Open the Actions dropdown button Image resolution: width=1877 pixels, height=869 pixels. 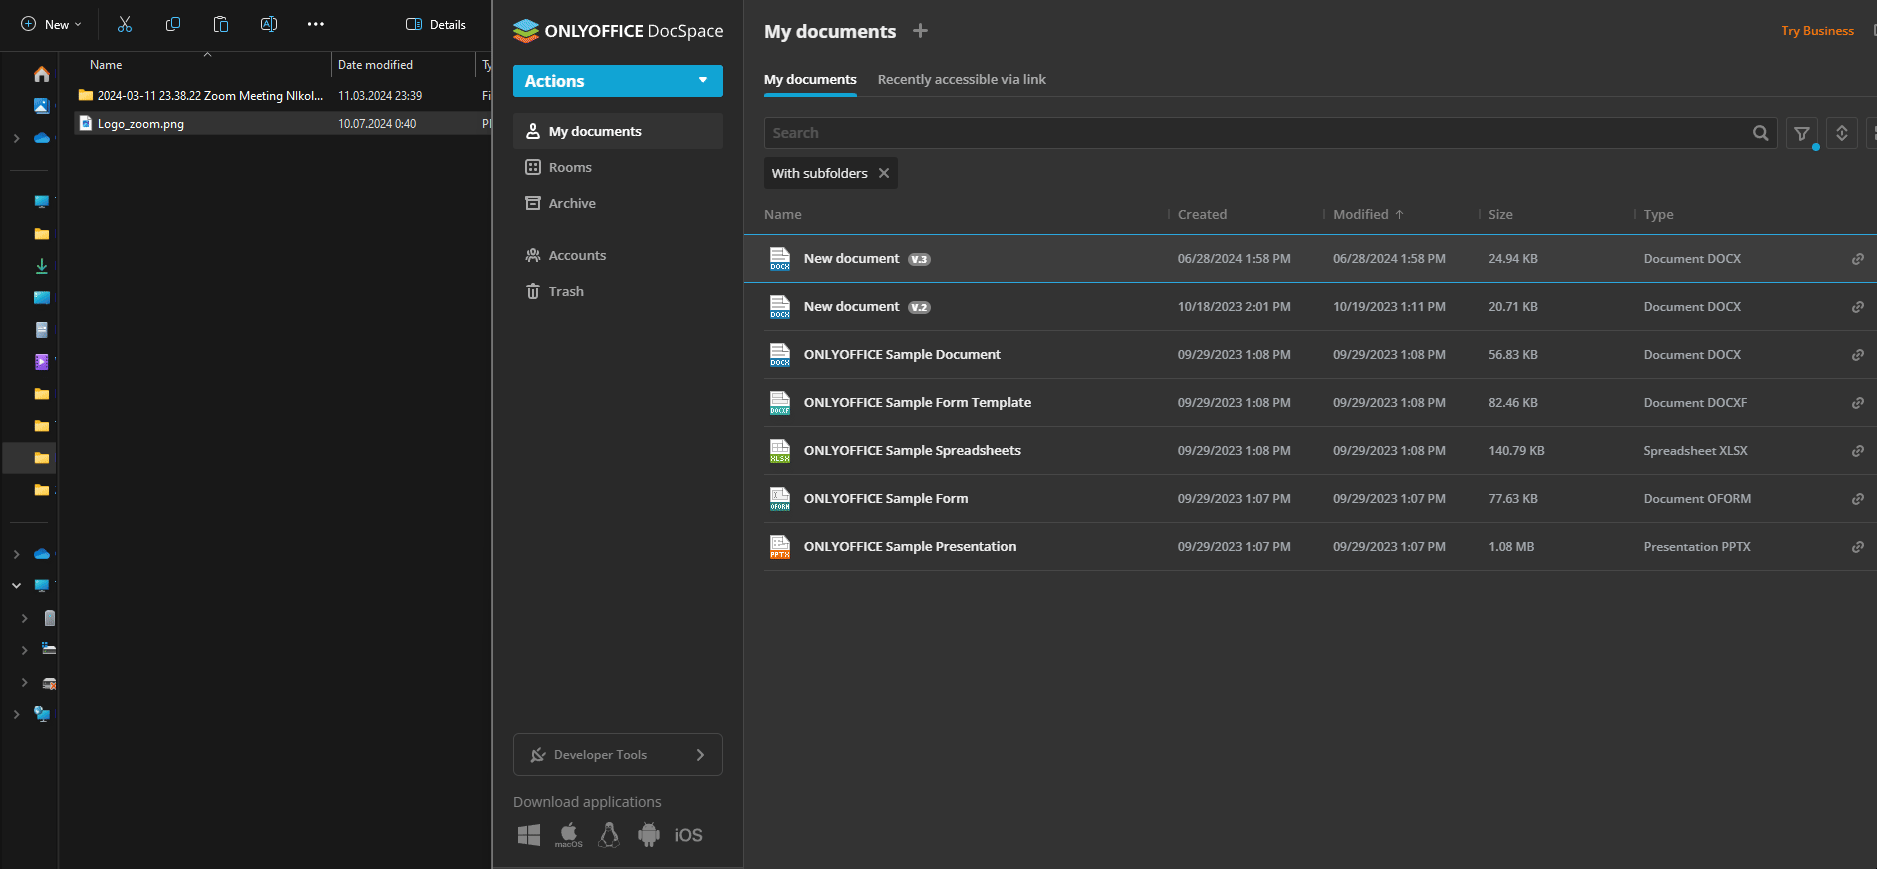pyautogui.click(x=618, y=81)
